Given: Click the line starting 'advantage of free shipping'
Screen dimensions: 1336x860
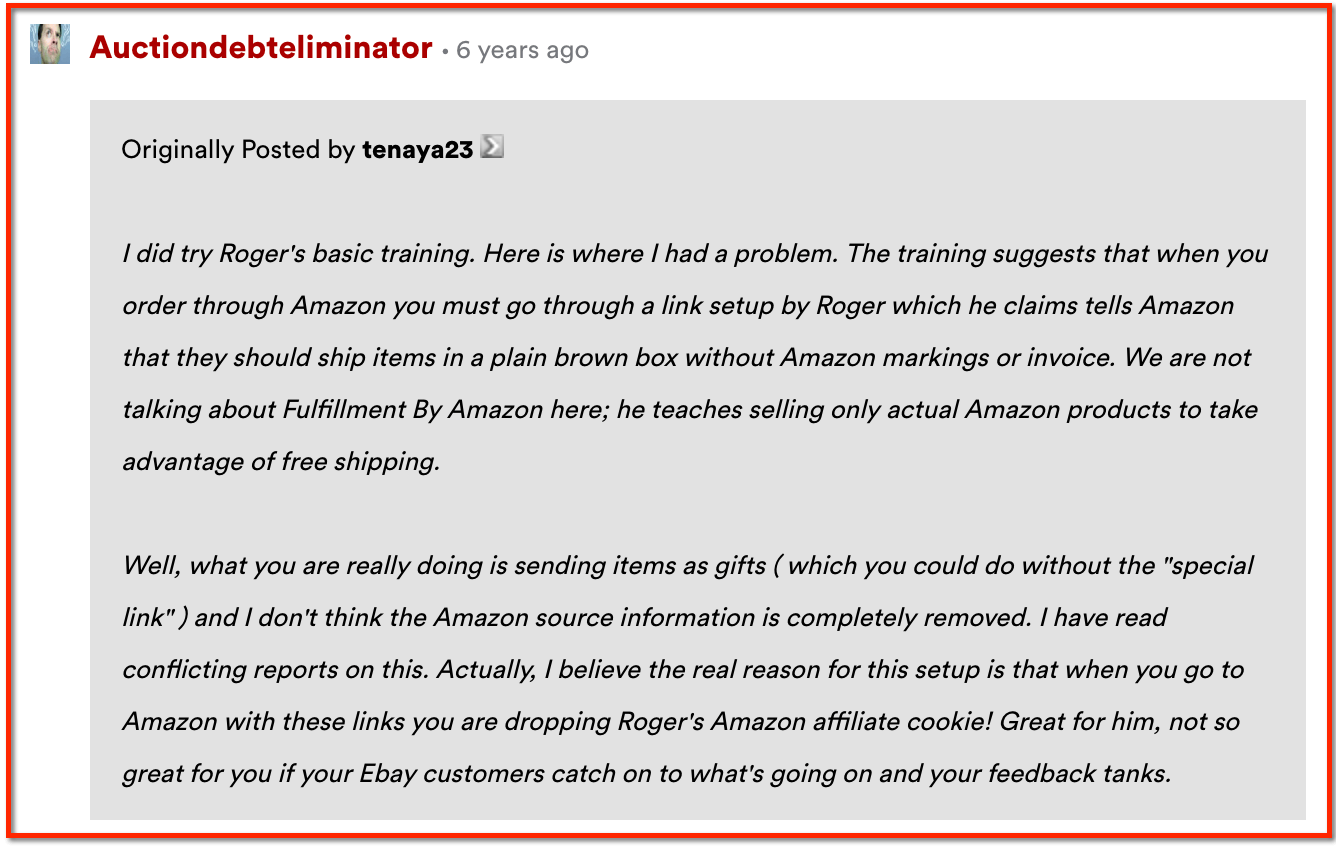Looking at the screenshot, I should coord(281,461).
